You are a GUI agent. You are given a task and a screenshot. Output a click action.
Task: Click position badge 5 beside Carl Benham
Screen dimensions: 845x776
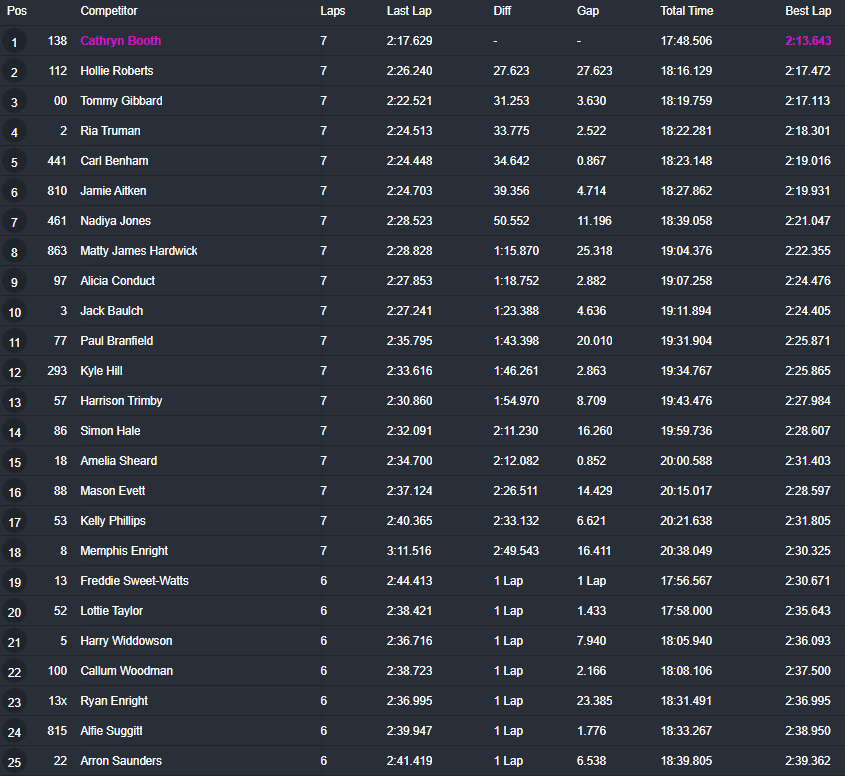(x=14, y=162)
